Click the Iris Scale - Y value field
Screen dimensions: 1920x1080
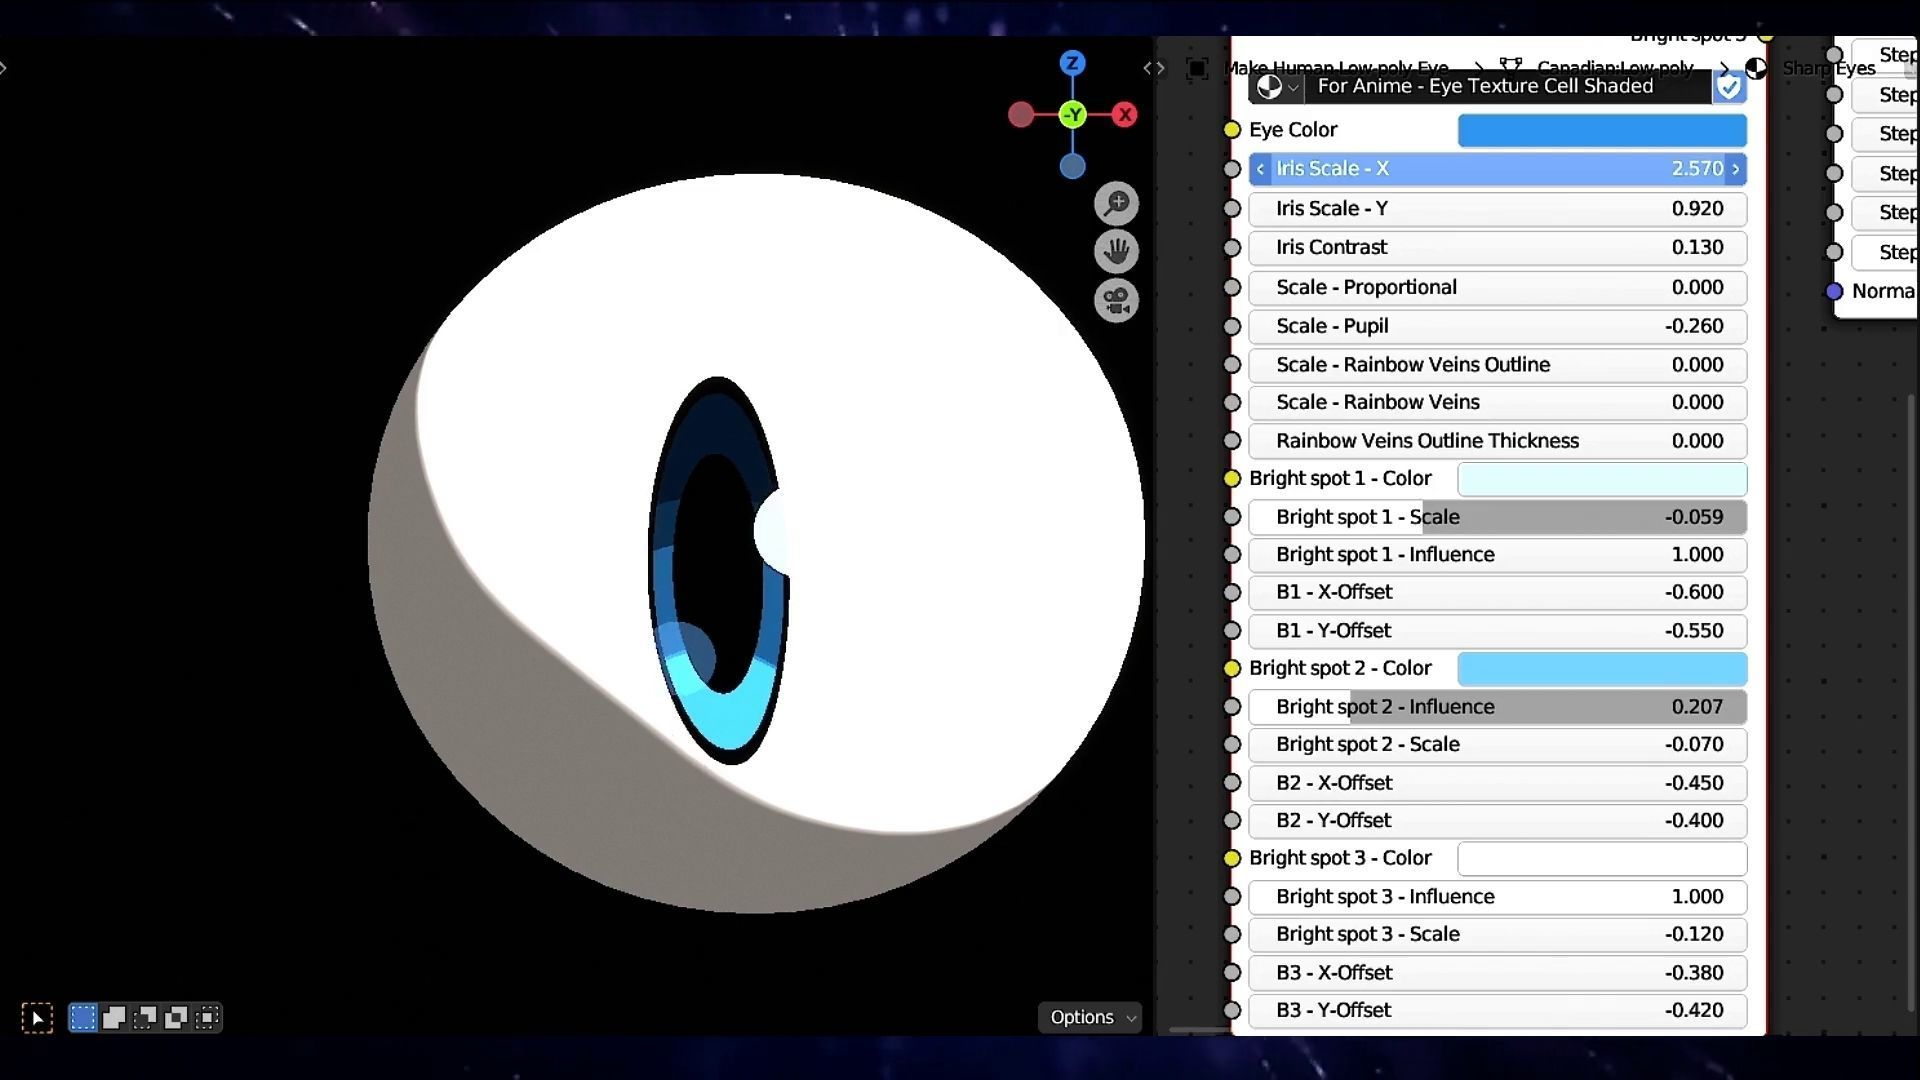1497,209
